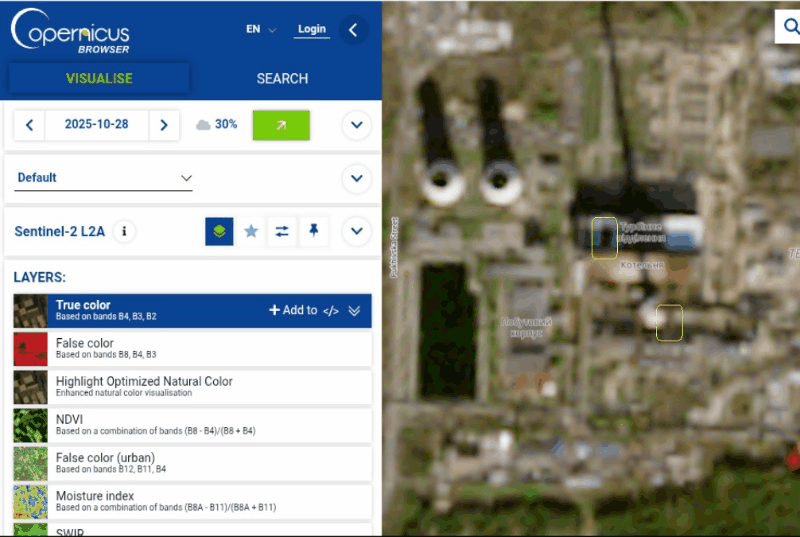This screenshot has width=800, height=537.
Task: Select the NDVI layer thumbnail
Action: pyautogui.click(x=30, y=426)
